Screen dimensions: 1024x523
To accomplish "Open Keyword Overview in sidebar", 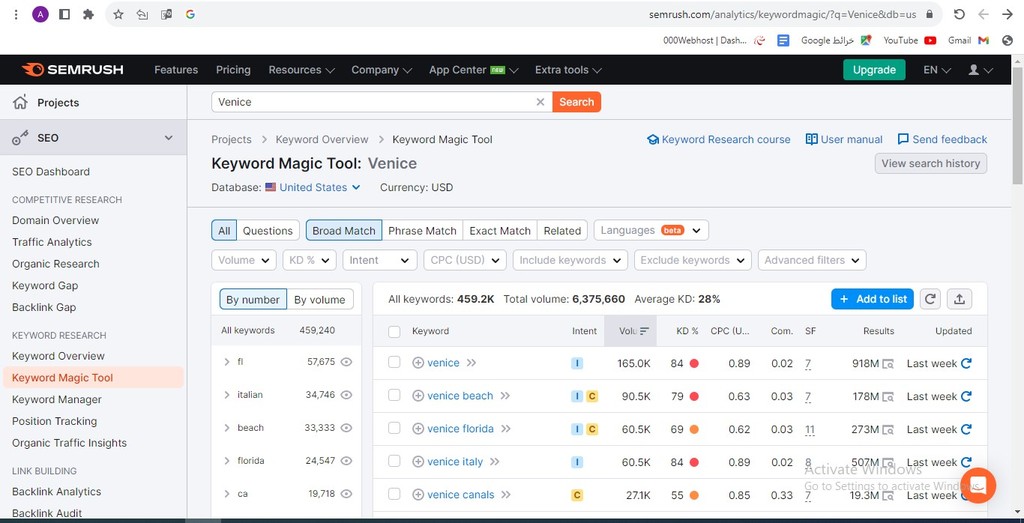I will tap(58, 356).
